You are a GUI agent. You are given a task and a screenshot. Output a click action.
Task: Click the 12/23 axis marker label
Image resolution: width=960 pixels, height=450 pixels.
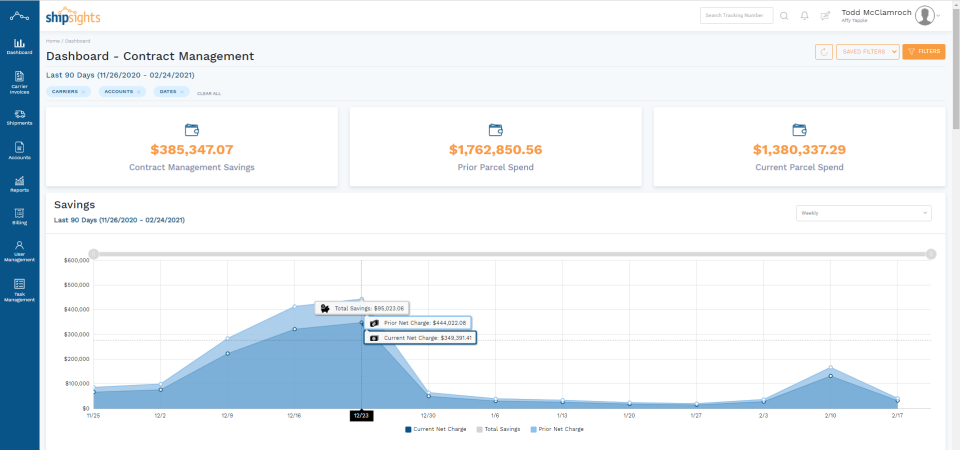tap(361, 416)
